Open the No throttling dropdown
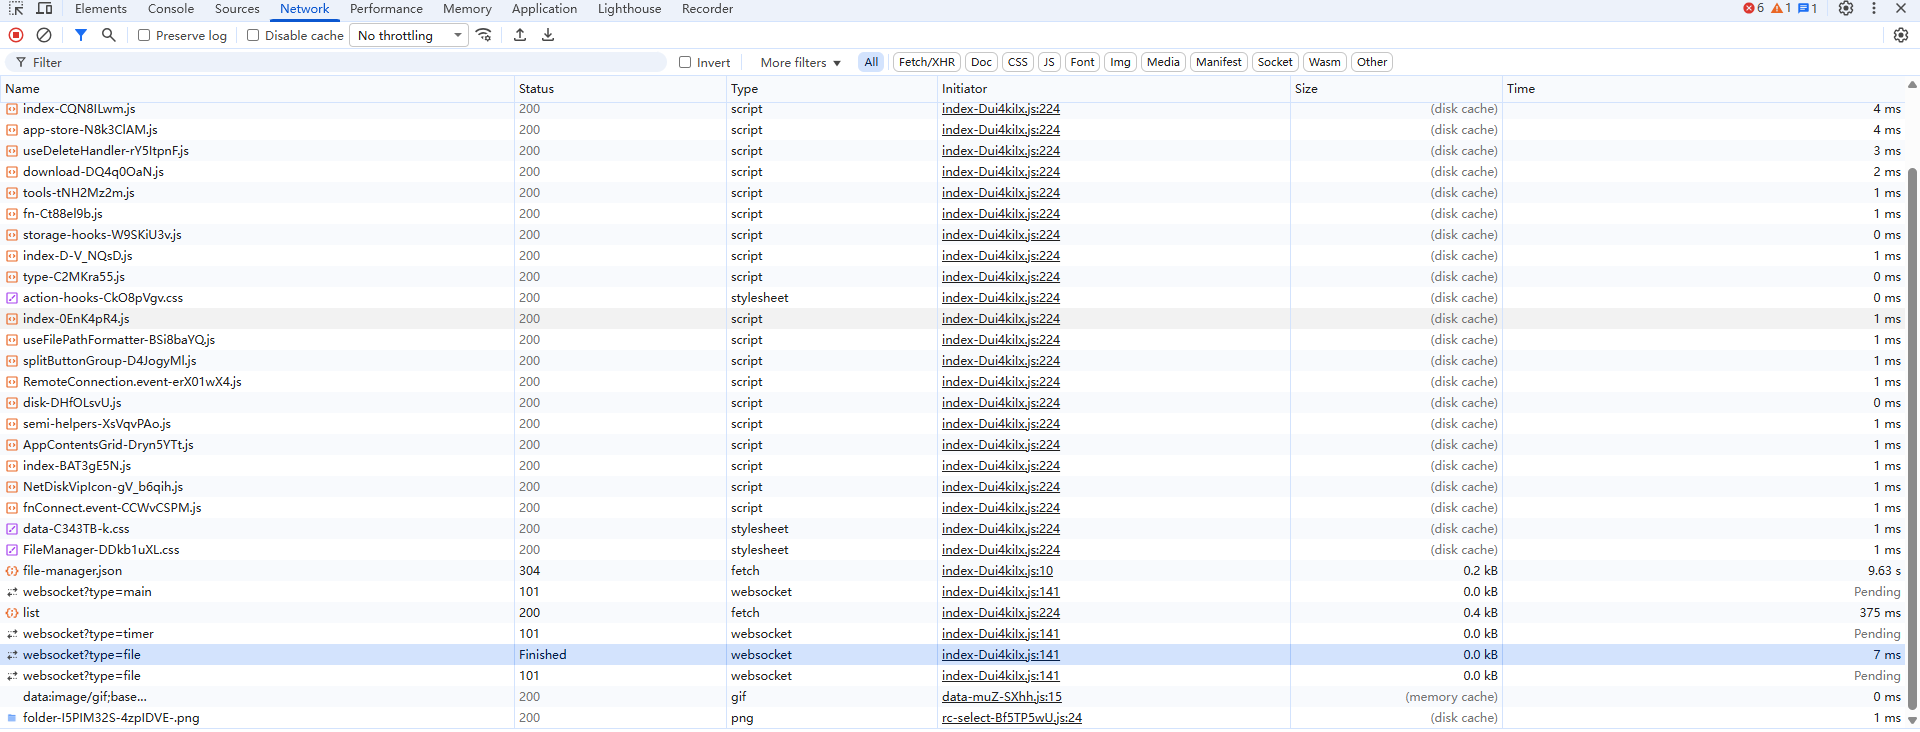The image size is (1920, 732). (x=410, y=35)
